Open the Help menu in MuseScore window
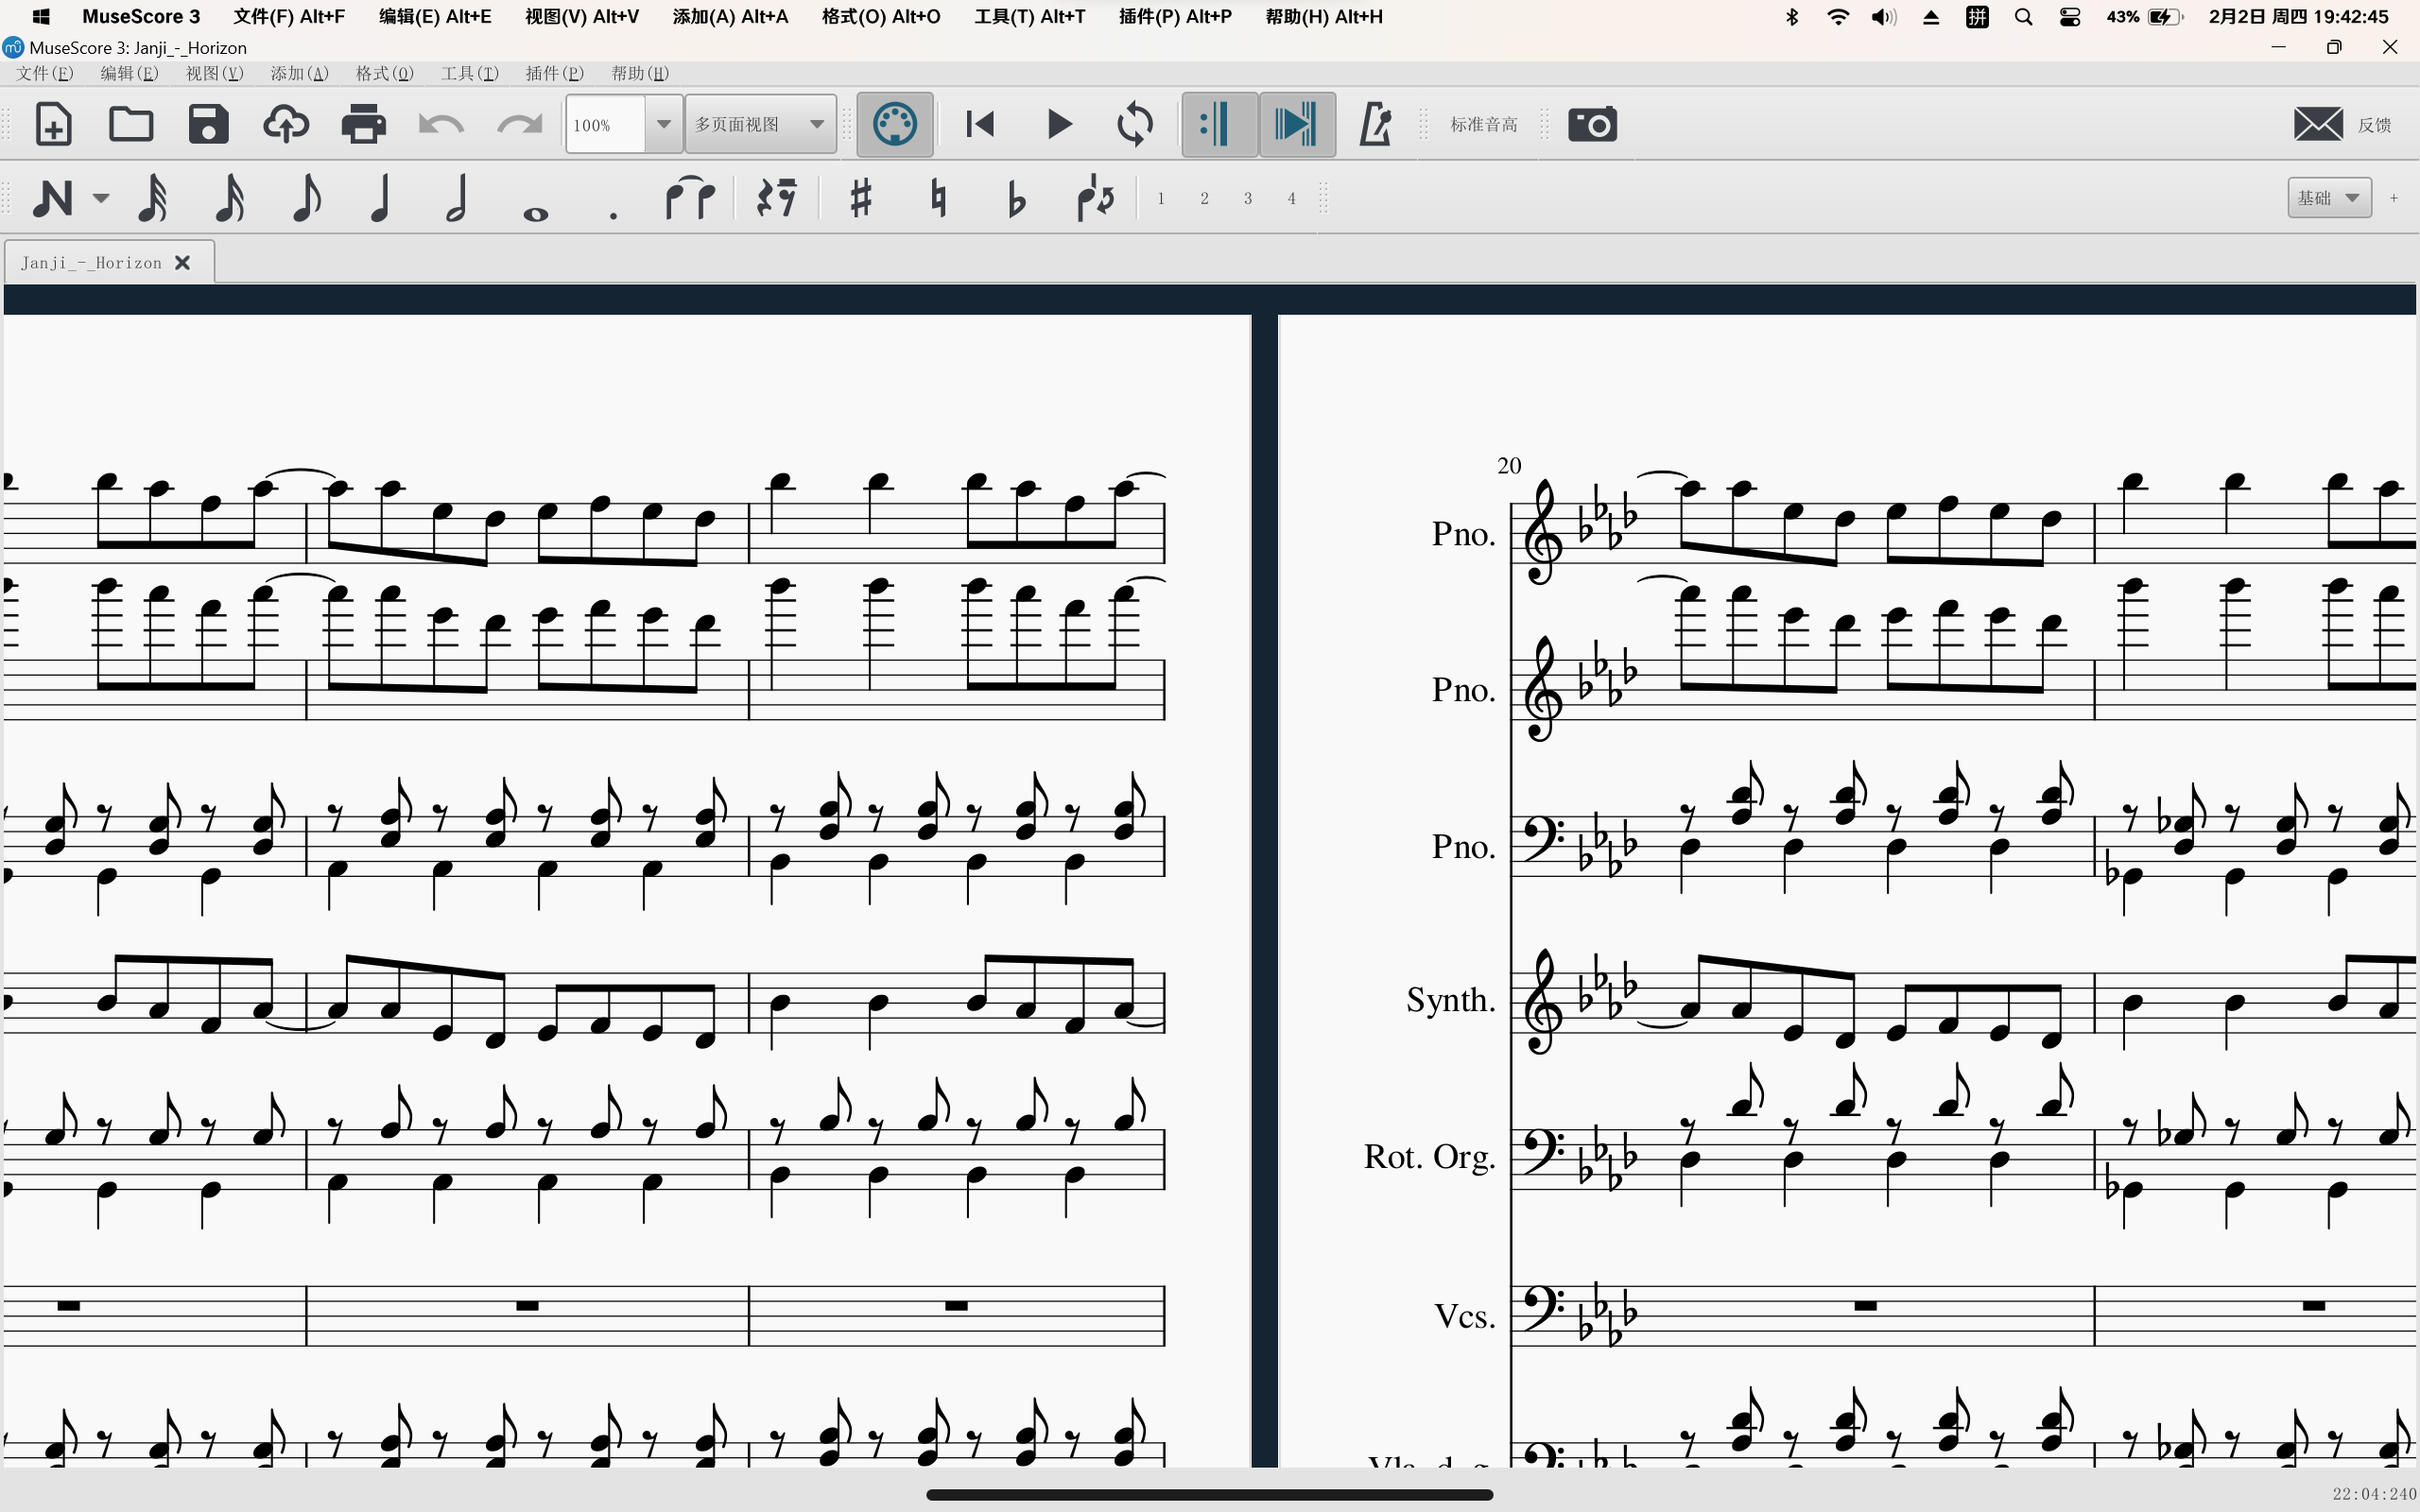2420x1512 pixels. [x=640, y=73]
